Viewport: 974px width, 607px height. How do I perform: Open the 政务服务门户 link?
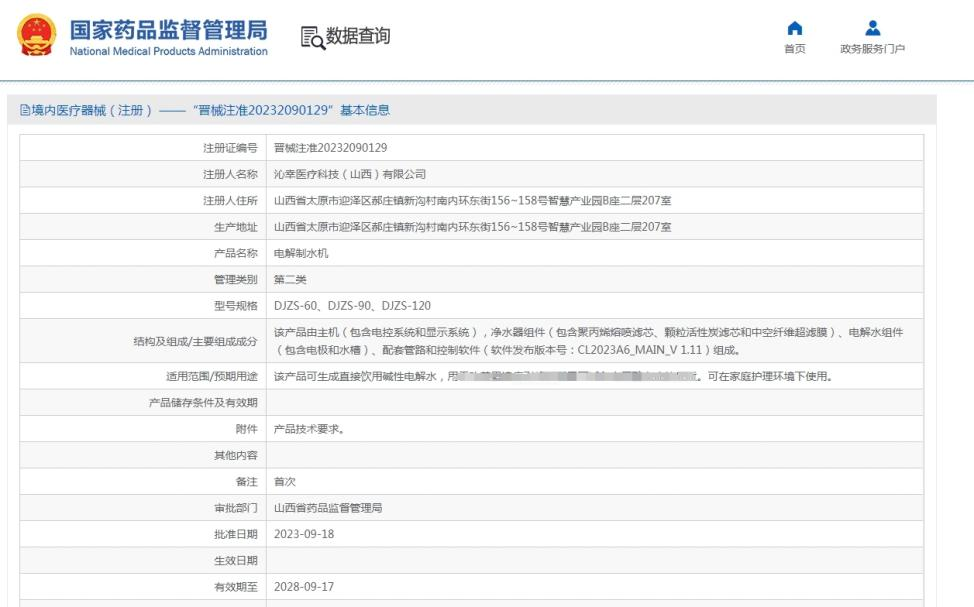871,48
